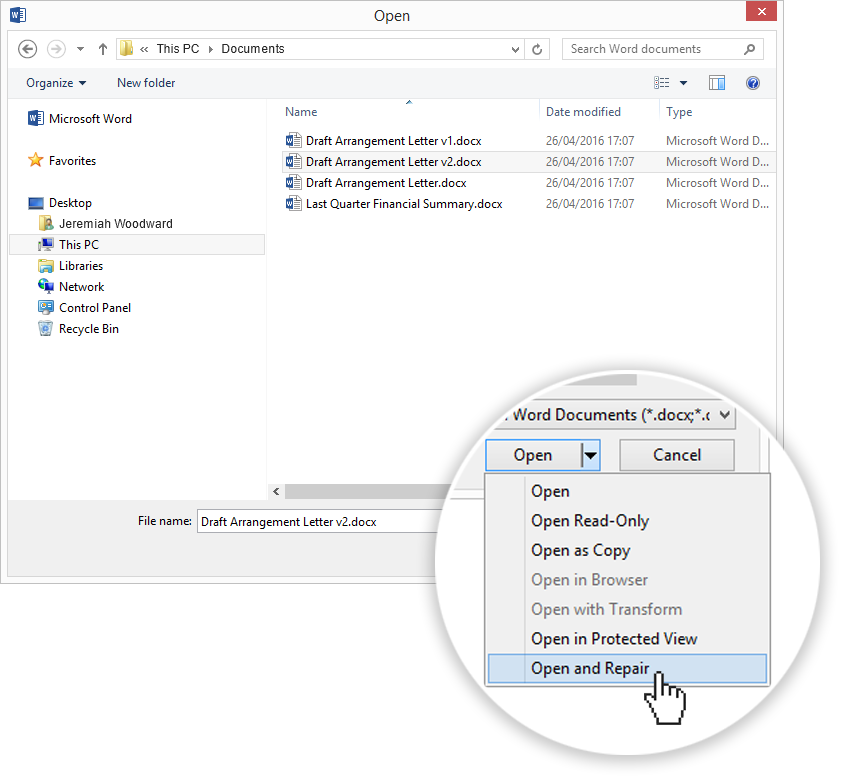Sort files by Name column
850x781 pixels.
301,112
